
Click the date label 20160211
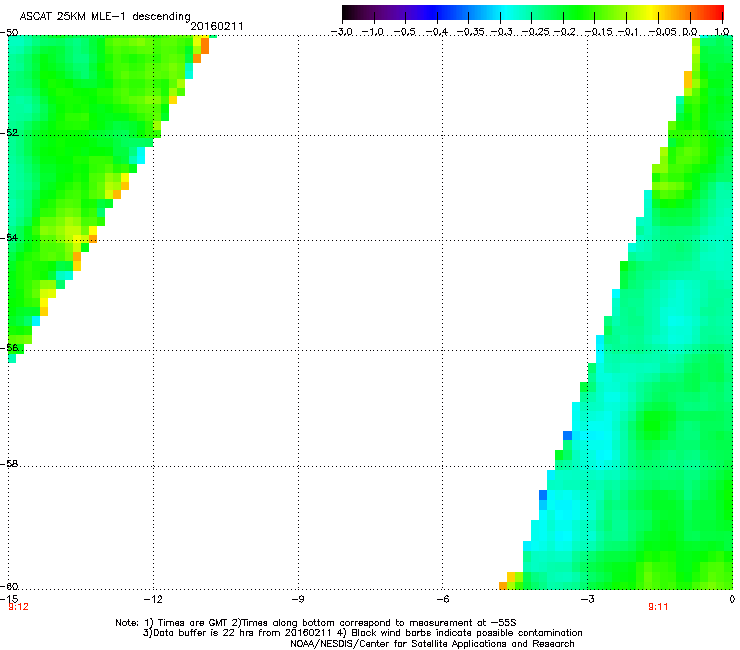click(217, 26)
